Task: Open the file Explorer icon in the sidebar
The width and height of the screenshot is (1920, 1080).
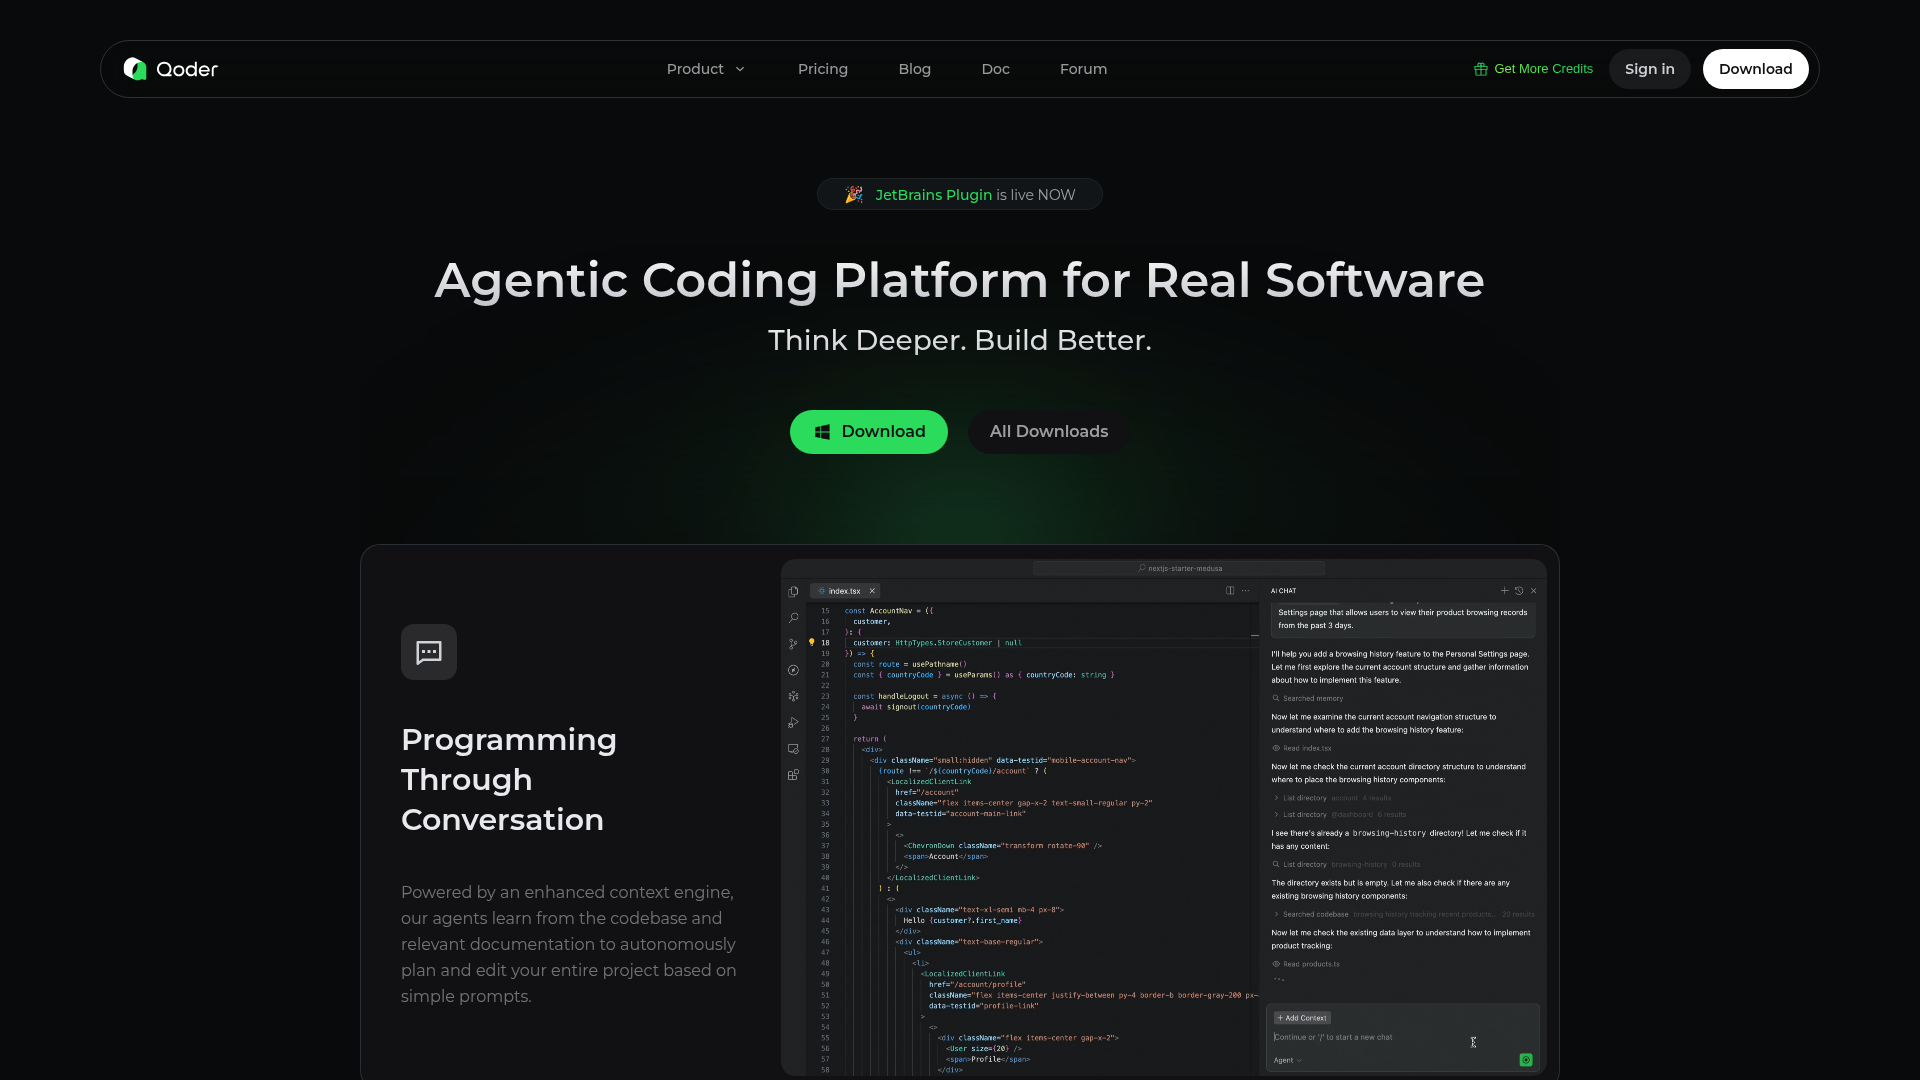Action: click(793, 592)
